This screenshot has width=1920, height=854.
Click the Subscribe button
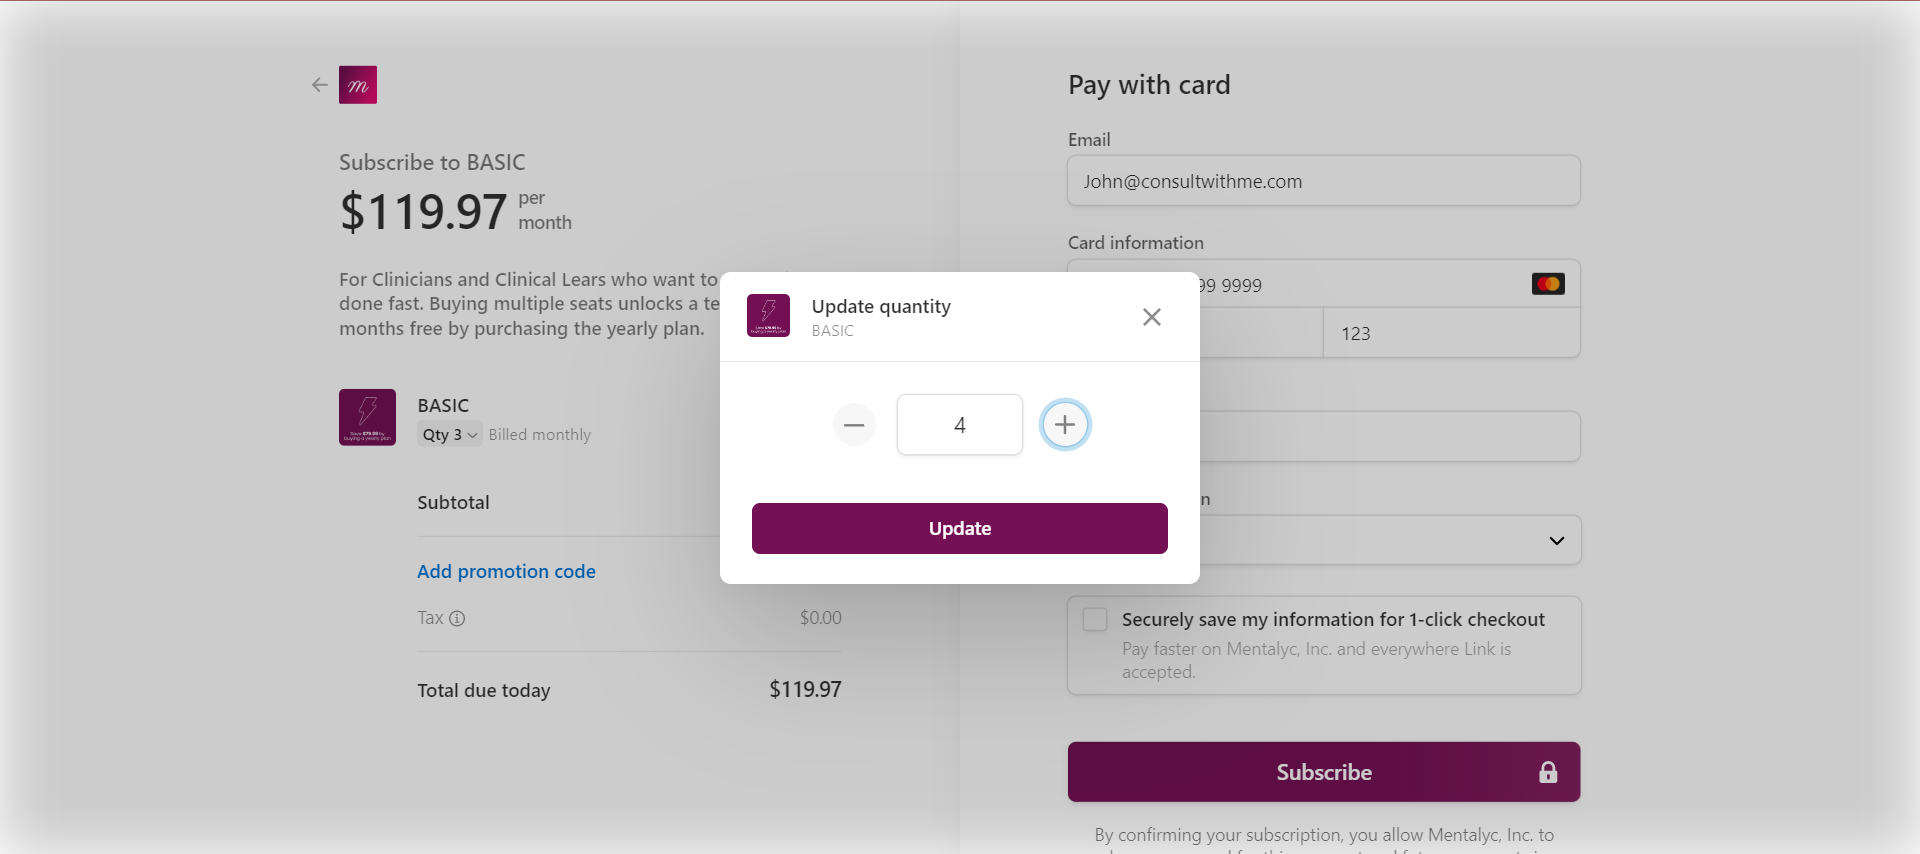[1324, 772]
